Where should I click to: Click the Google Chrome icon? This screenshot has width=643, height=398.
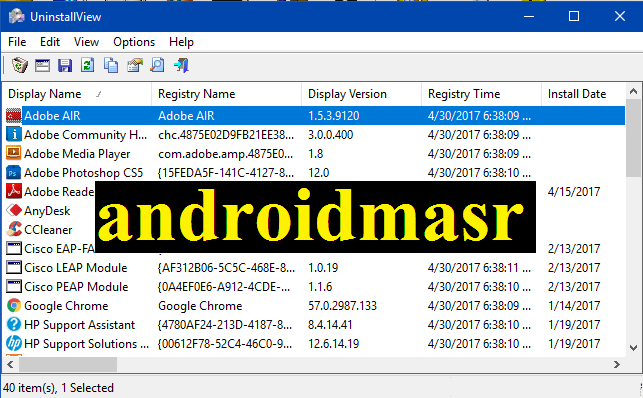click(14, 306)
